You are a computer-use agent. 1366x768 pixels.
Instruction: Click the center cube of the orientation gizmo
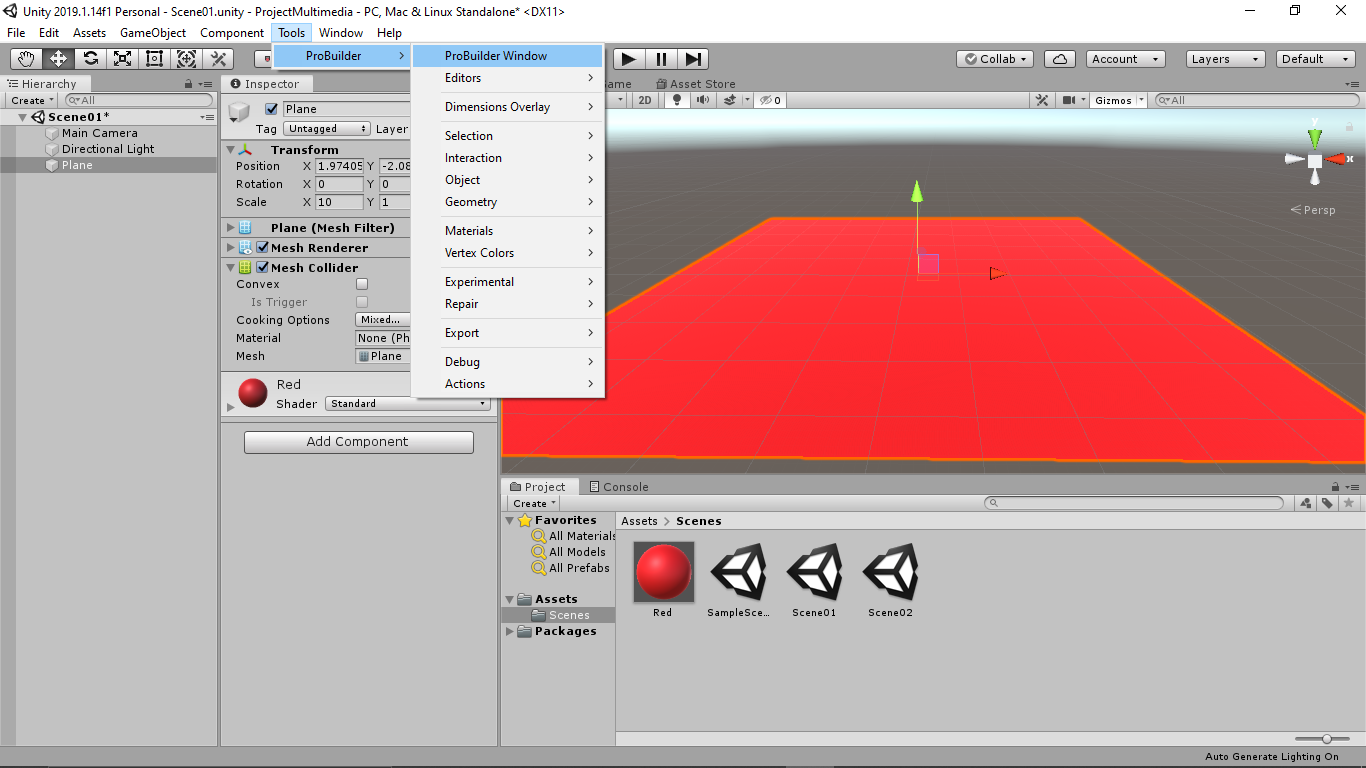point(1315,160)
